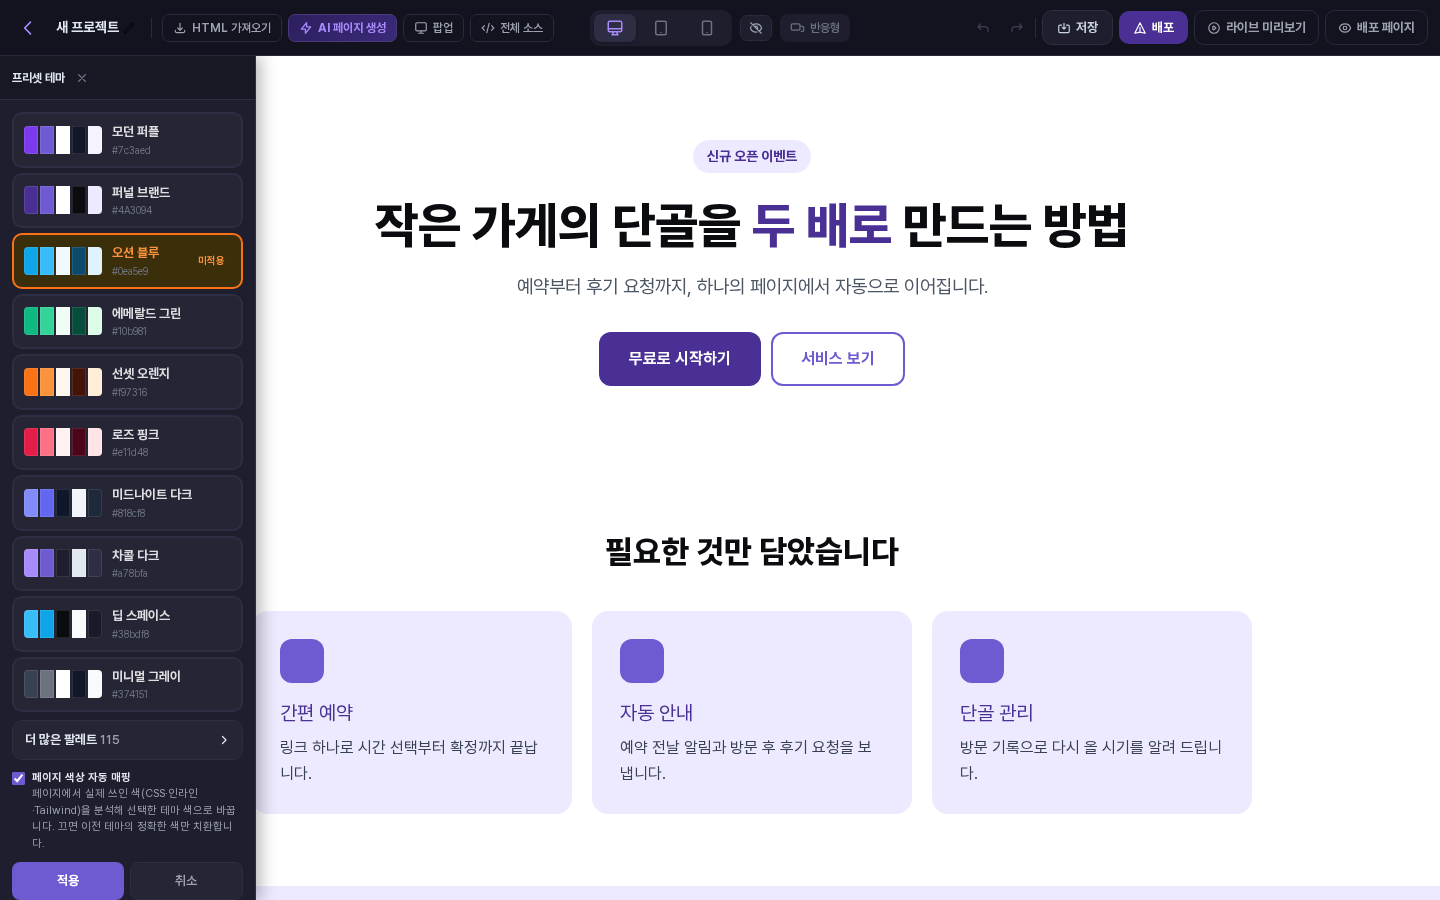The width and height of the screenshot is (1440, 900).
Task: Open the 팝업 toolbar option
Action: click(433, 28)
